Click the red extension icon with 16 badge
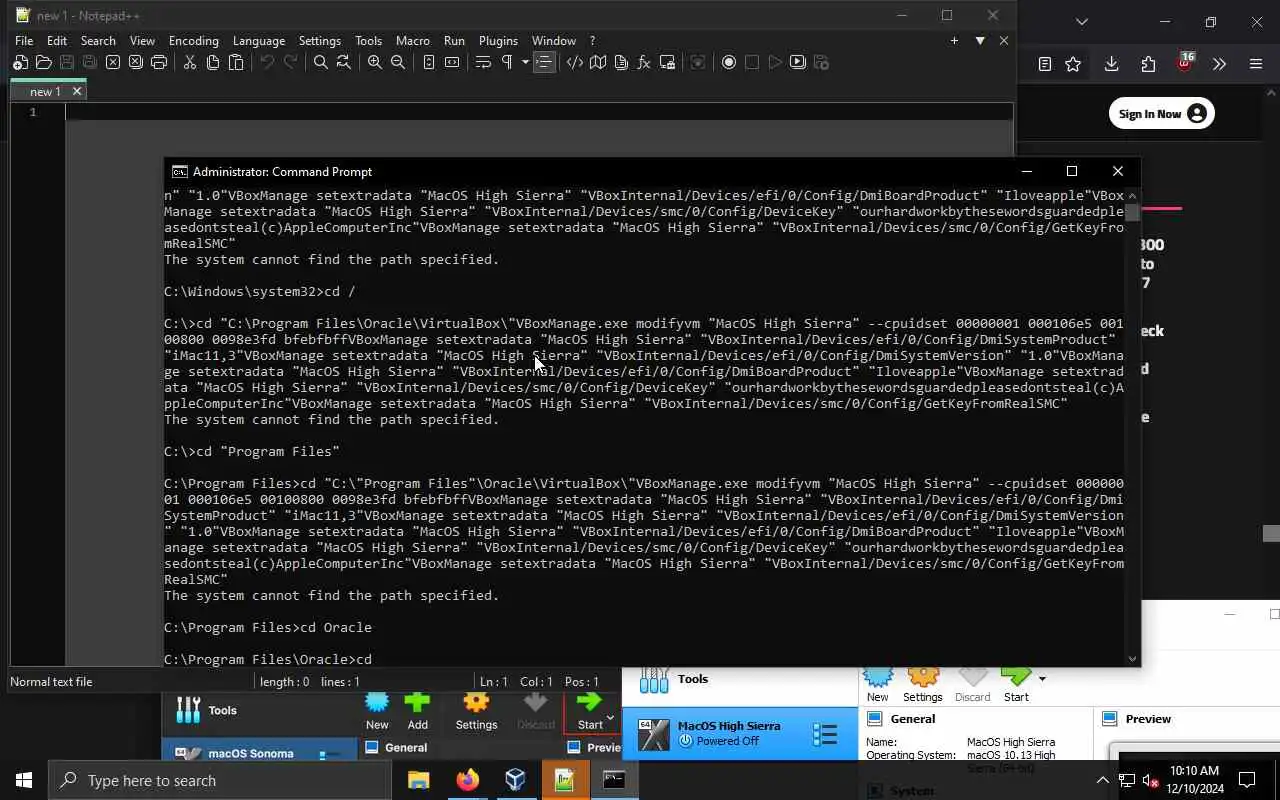This screenshot has height=800, width=1280. (x=1184, y=62)
